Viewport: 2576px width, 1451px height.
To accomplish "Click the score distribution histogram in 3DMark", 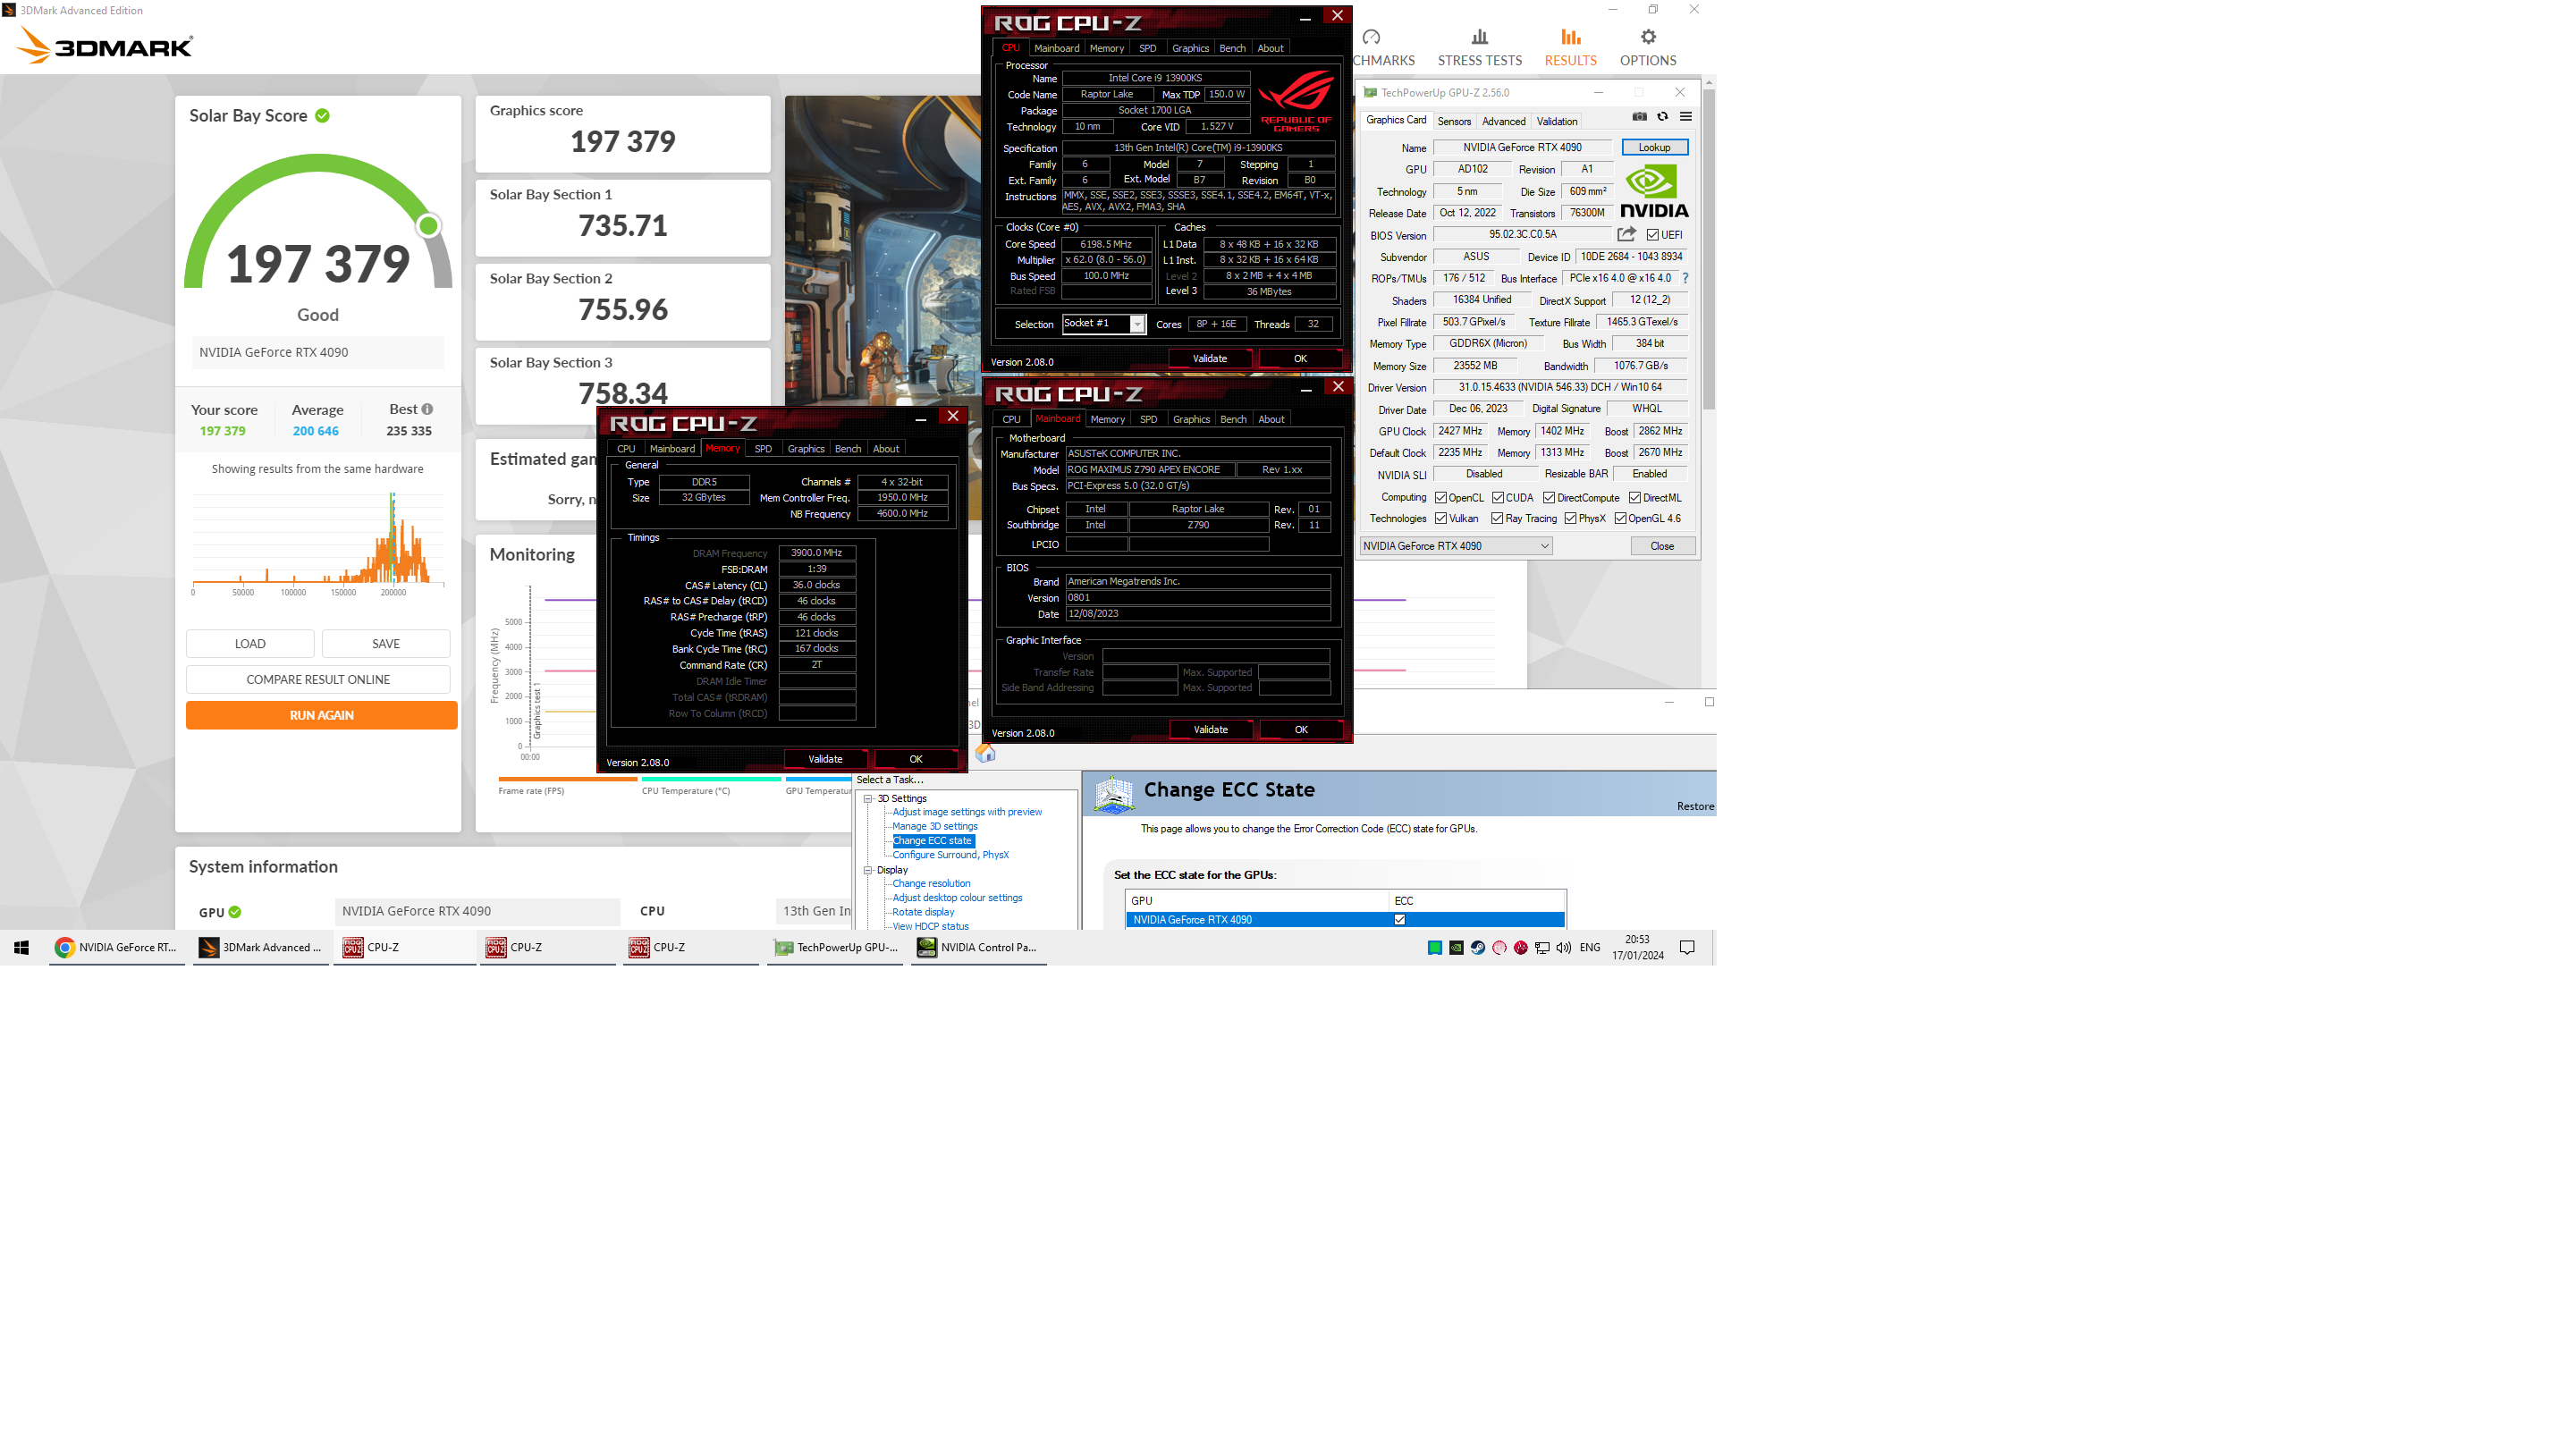I will (x=318, y=540).
